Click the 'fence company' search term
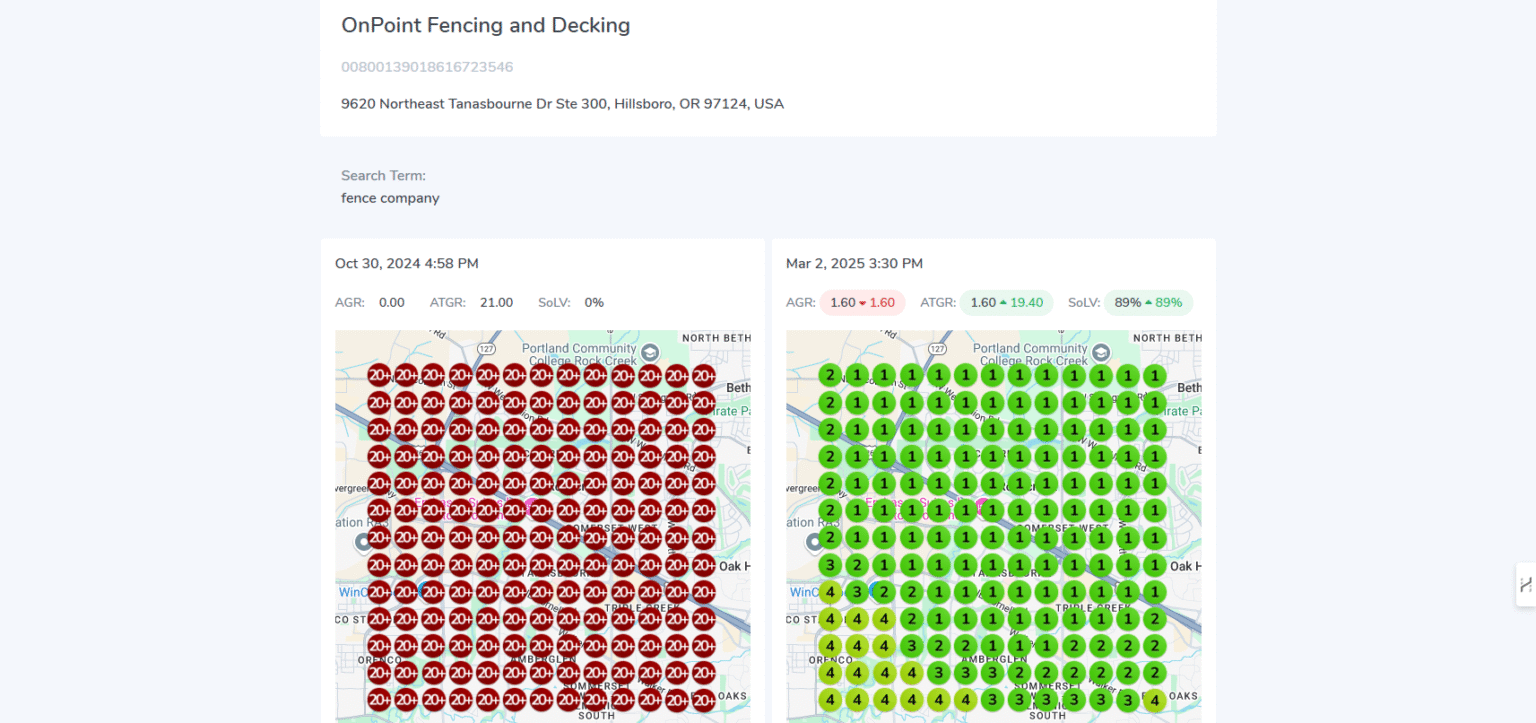The width and height of the screenshot is (1536, 723). [390, 198]
